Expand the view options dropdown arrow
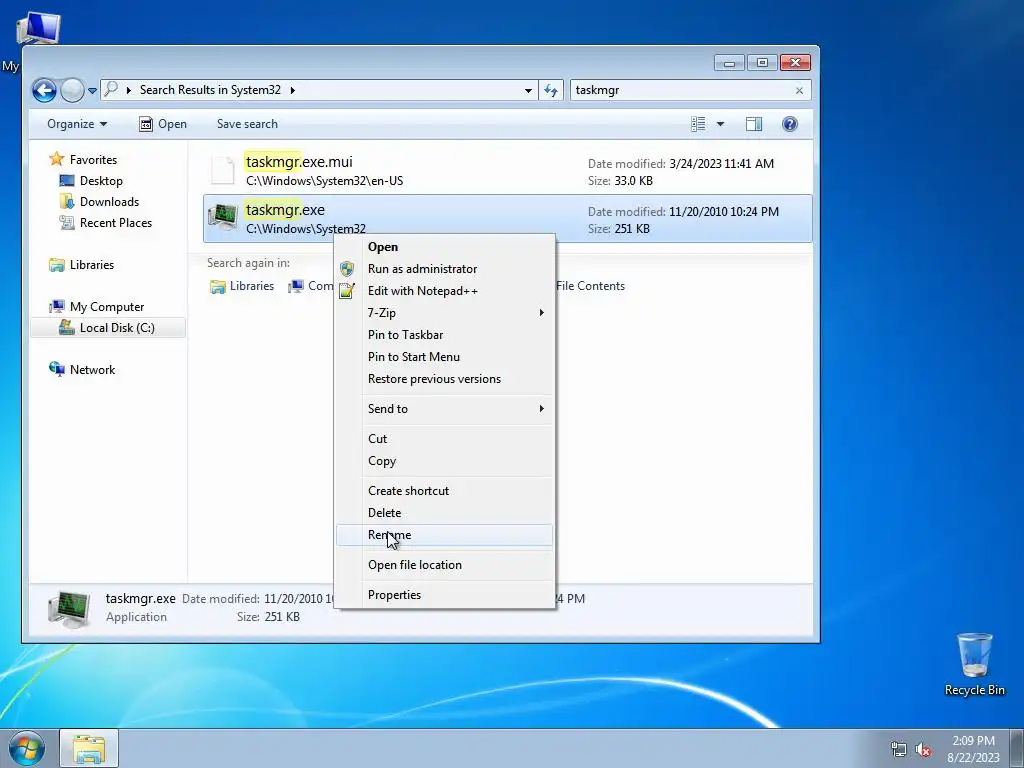The image size is (1024, 768). coord(720,124)
